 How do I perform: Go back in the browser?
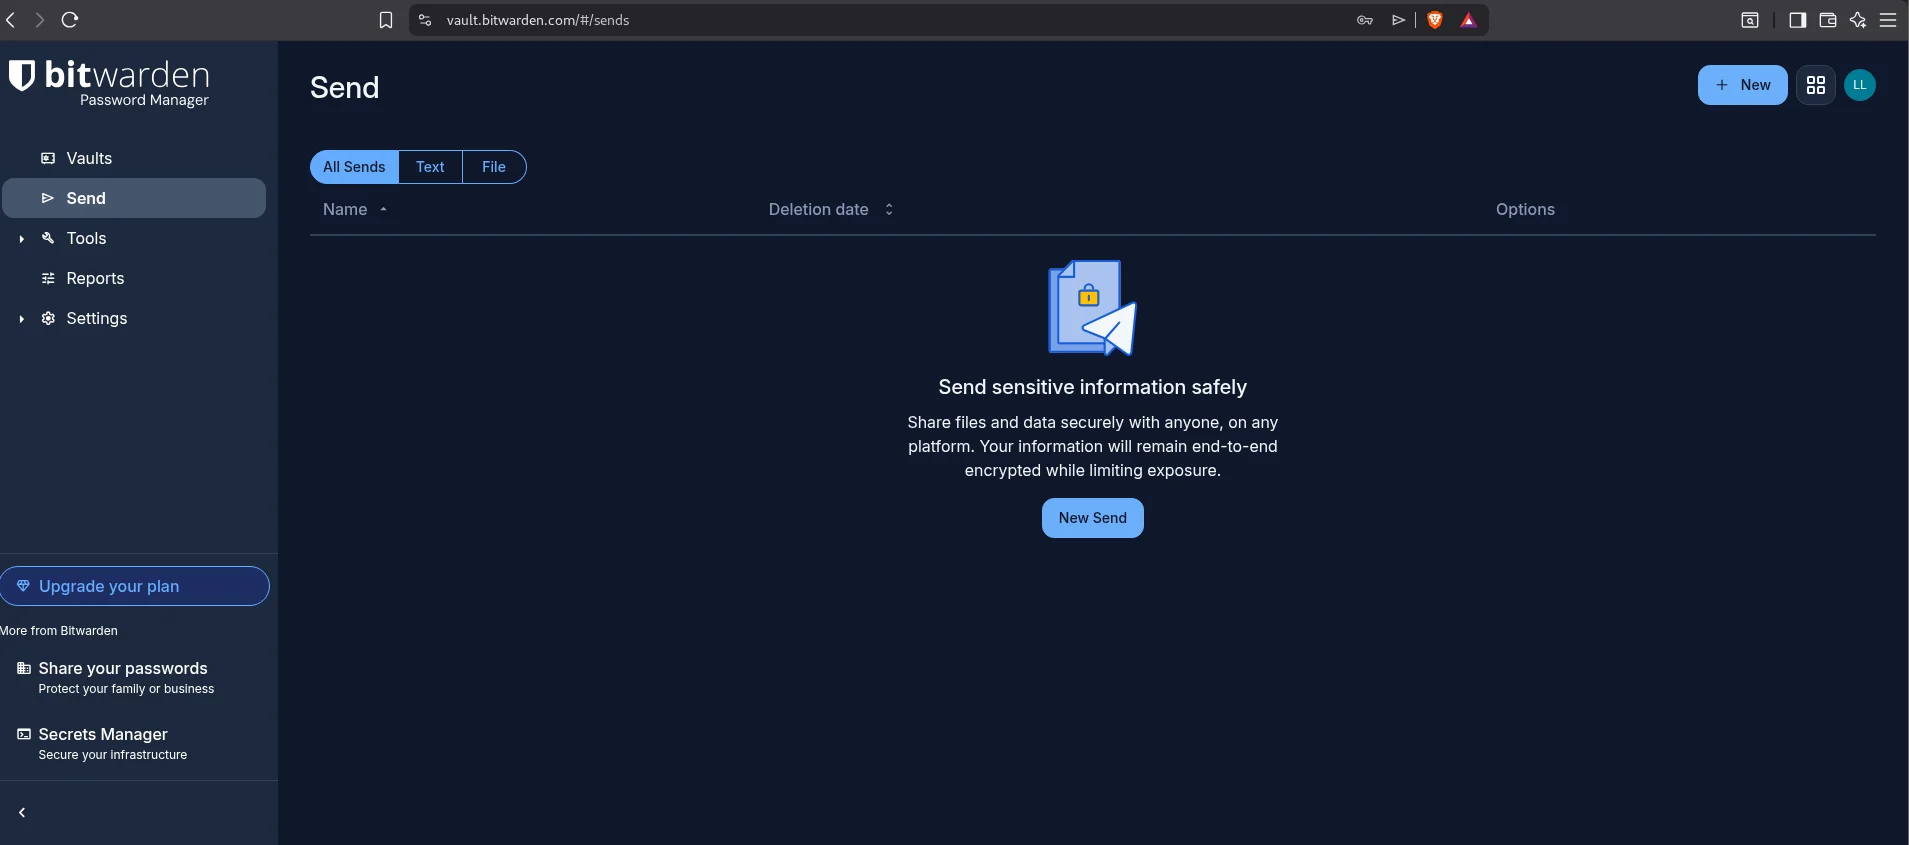[x=11, y=20]
